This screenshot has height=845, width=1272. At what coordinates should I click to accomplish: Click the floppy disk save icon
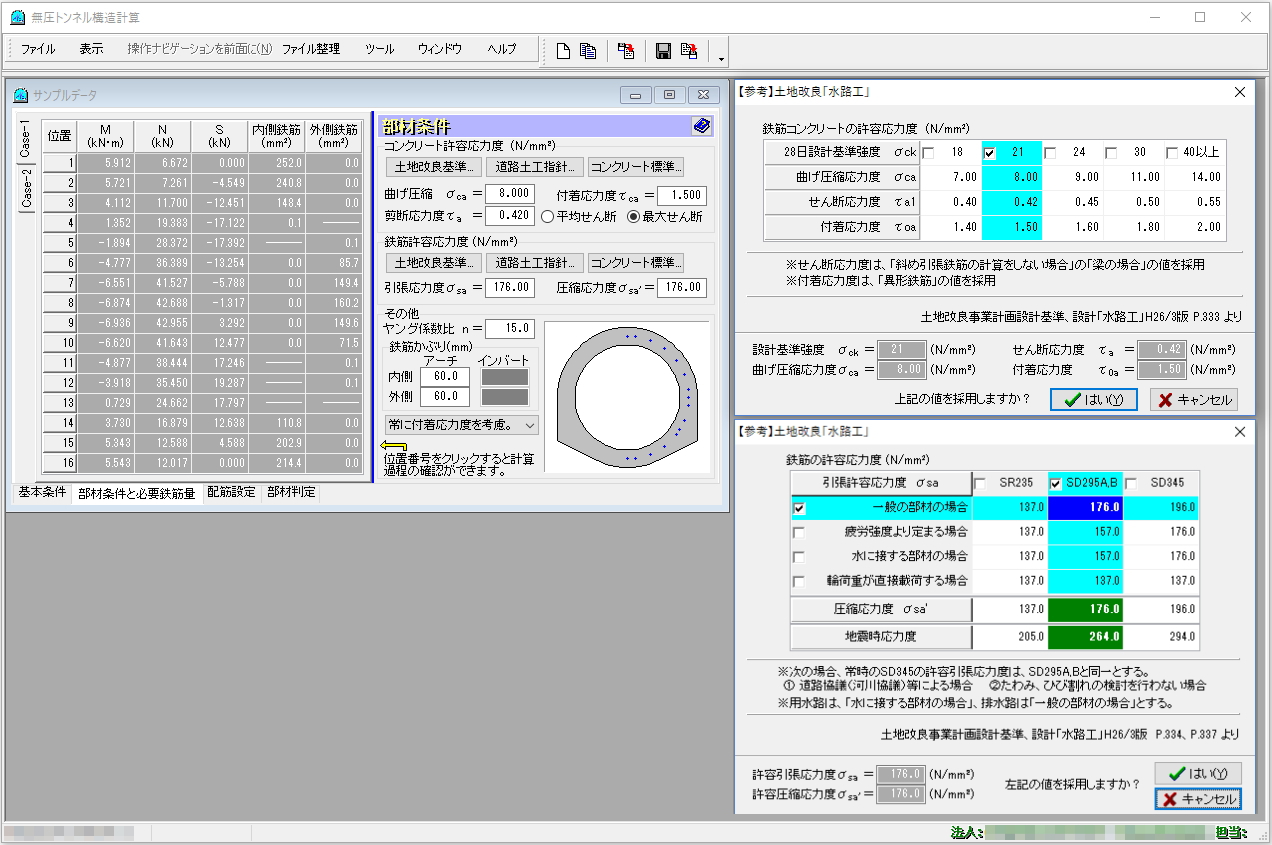pos(663,51)
